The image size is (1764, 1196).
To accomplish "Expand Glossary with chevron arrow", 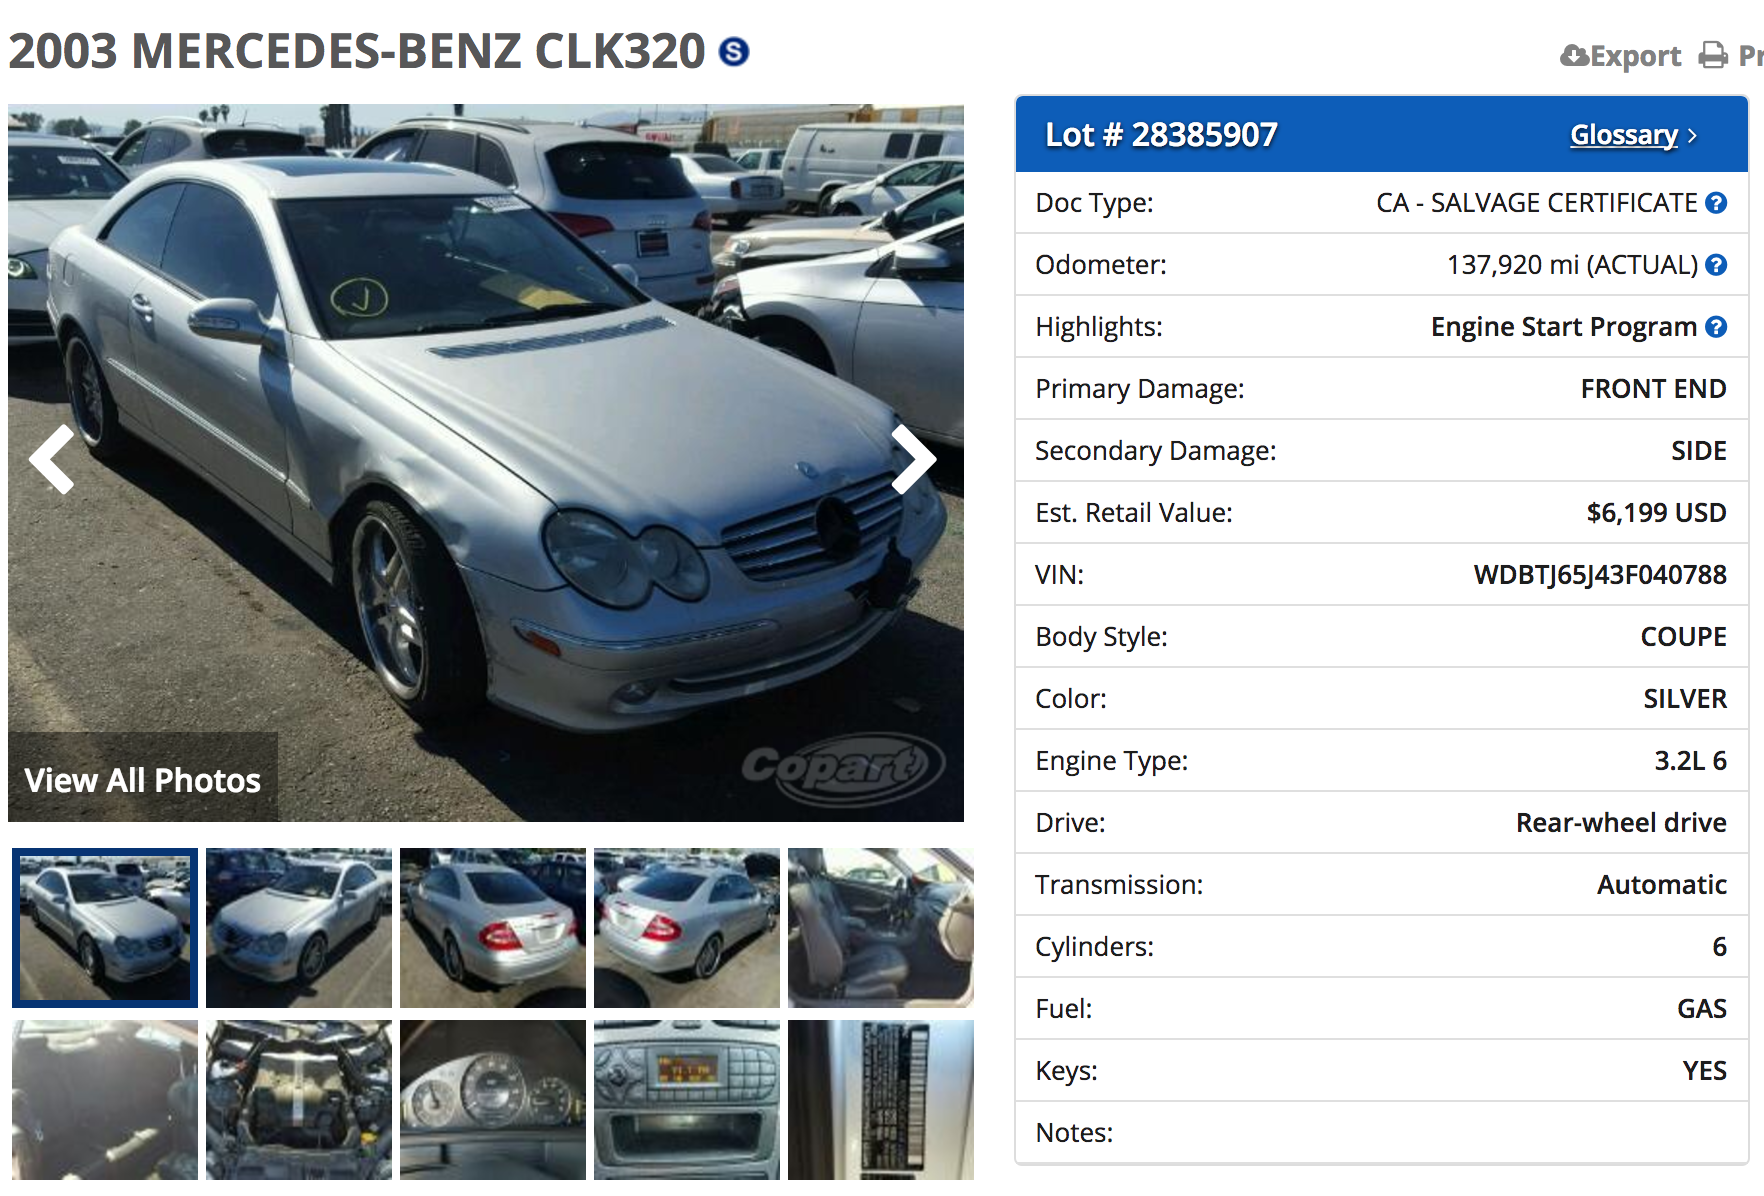I will tap(1692, 136).
